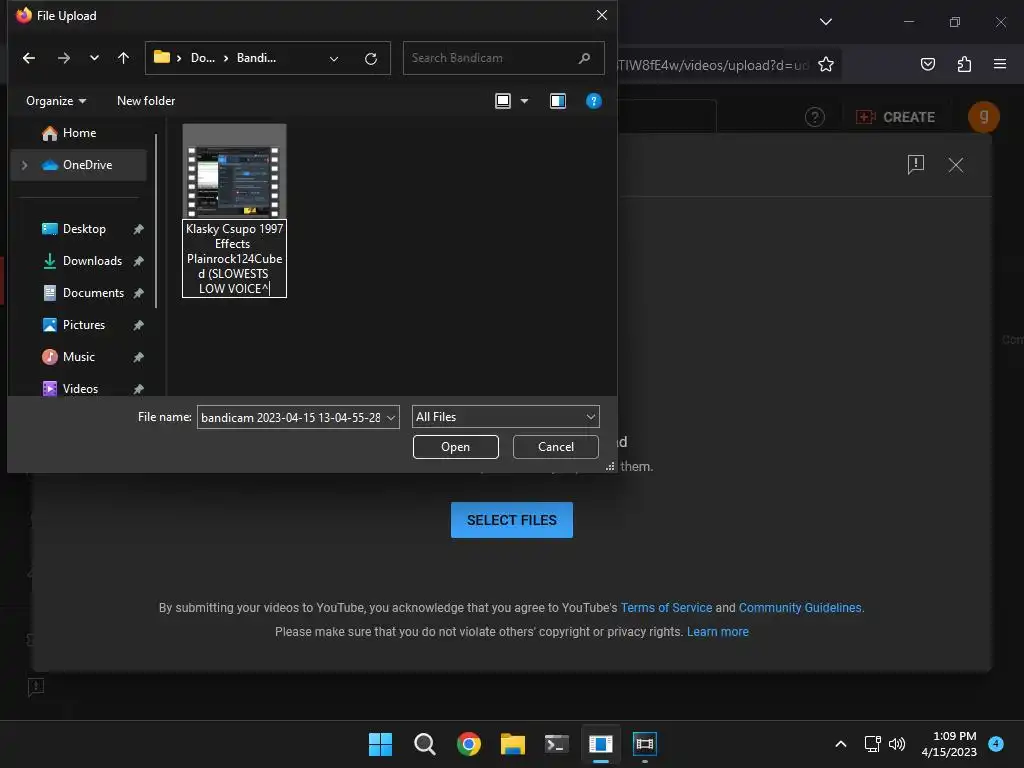Open the Terms of Service link
The width and height of the screenshot is (1024, 768).
(666, 607)
